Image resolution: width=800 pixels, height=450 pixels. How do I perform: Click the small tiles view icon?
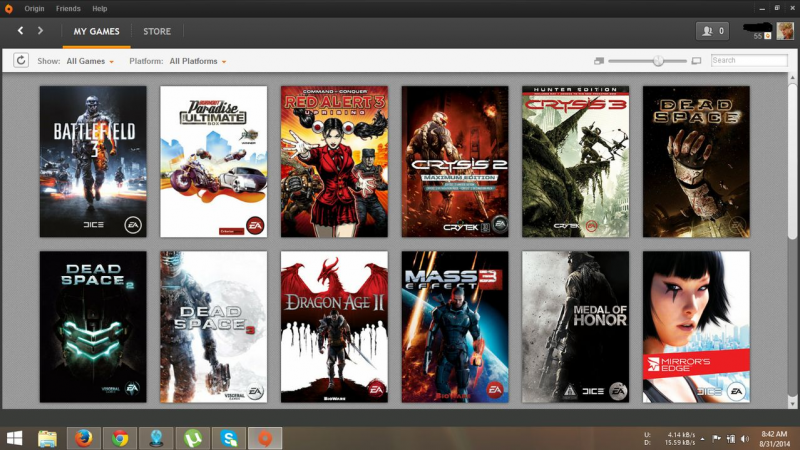pos(599,61)
